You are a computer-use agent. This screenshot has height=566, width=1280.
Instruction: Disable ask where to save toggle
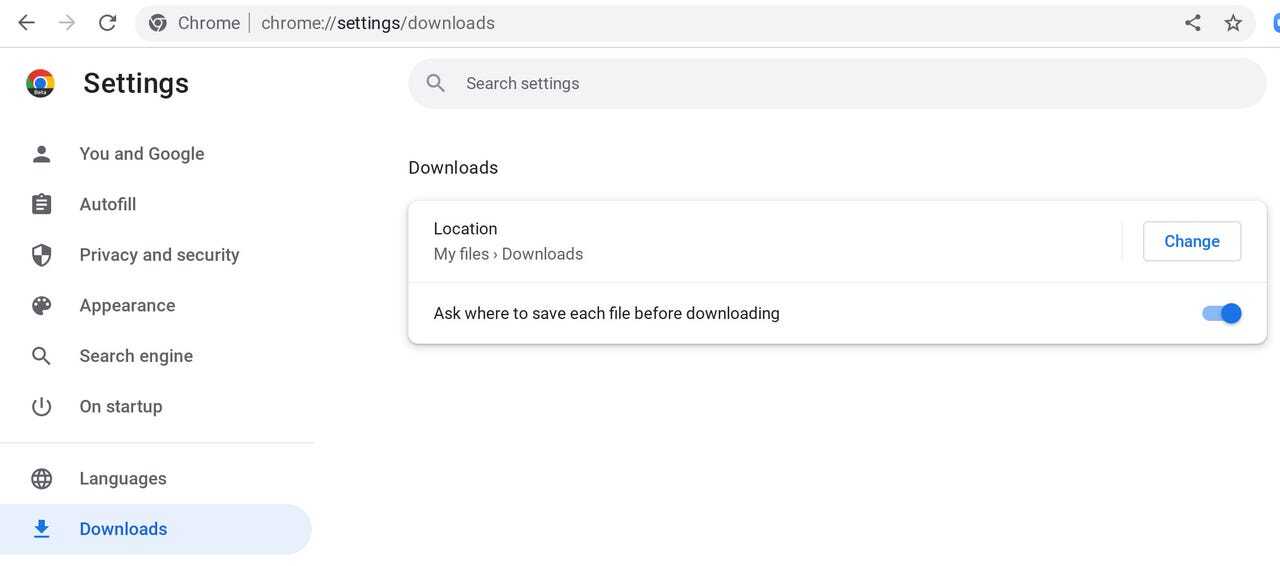pos(1221,314)
